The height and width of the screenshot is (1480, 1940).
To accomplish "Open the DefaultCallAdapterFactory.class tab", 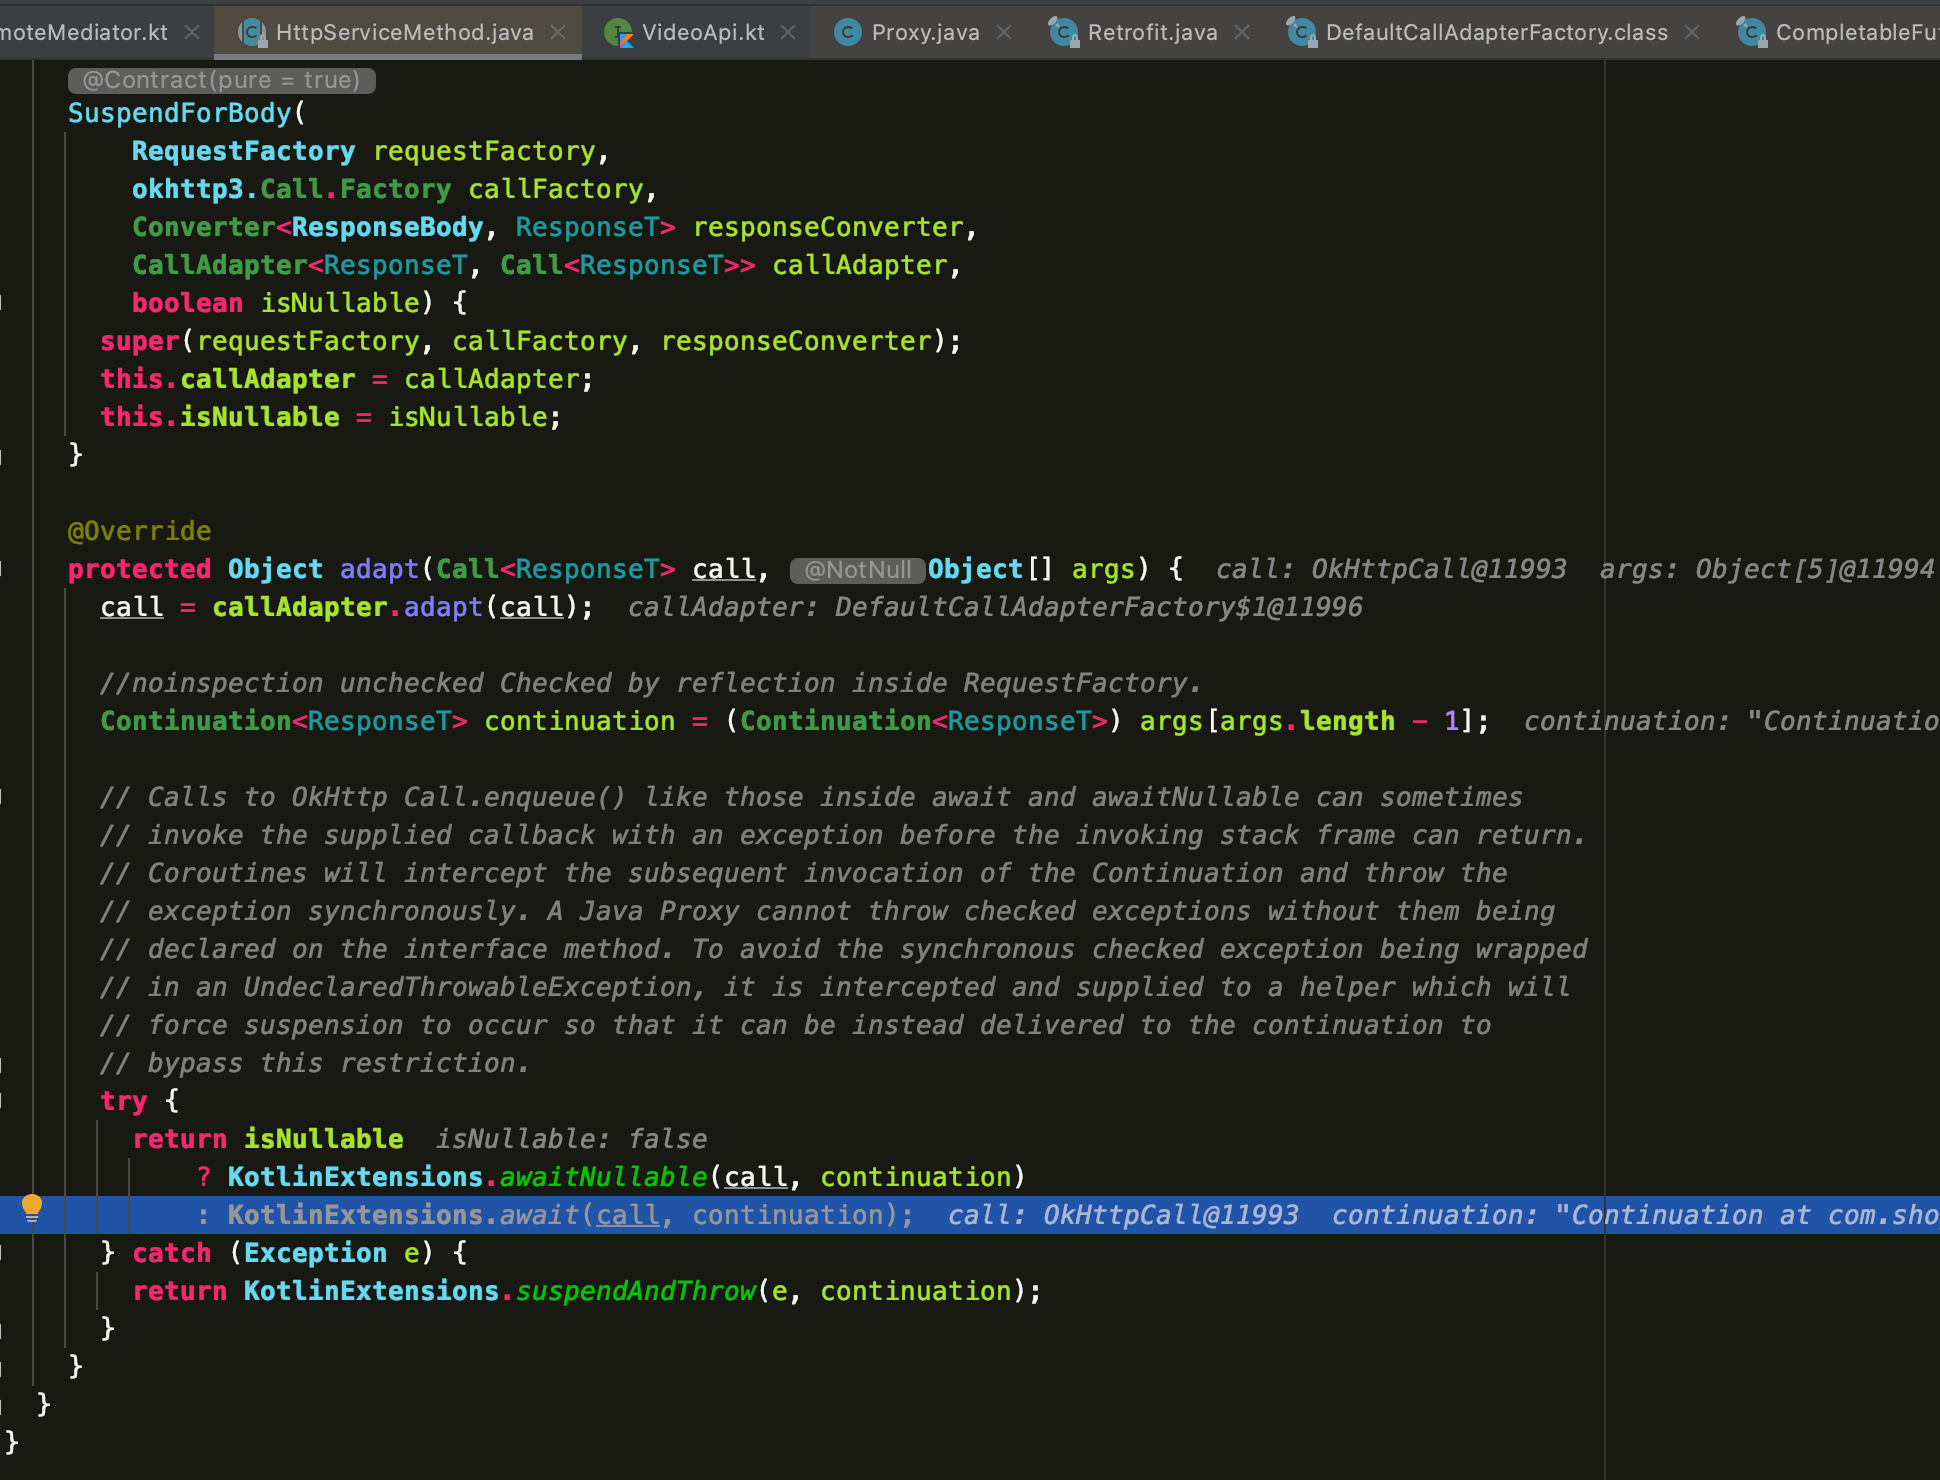I will (1496, 32).
